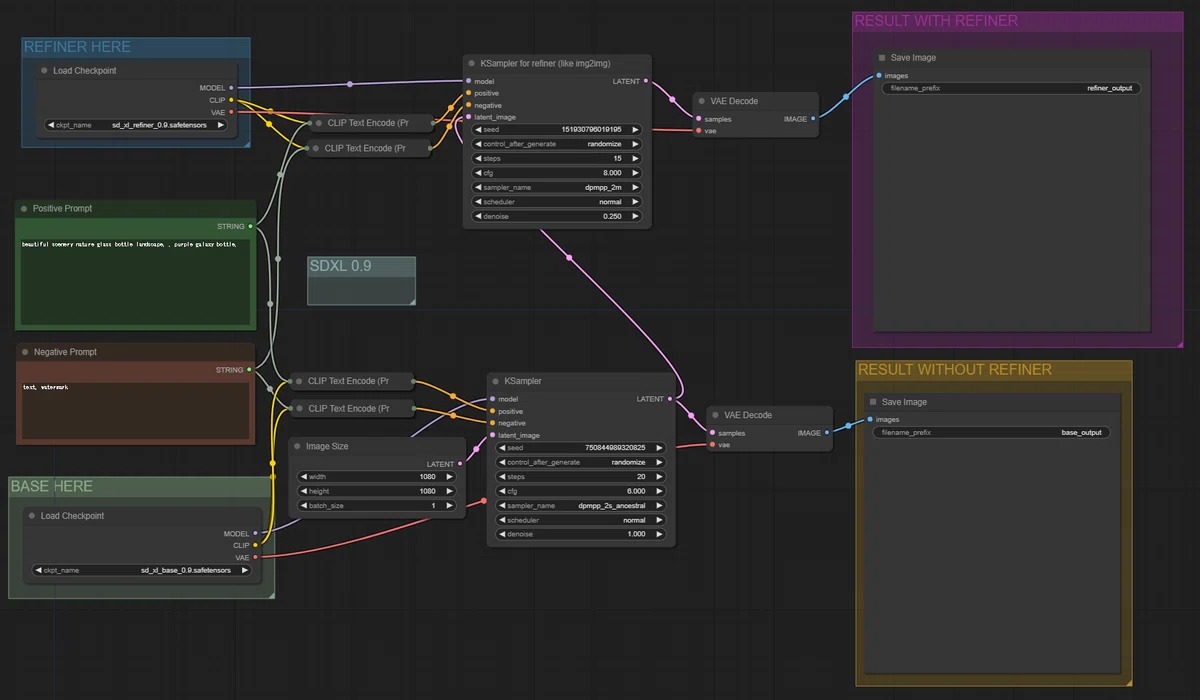Open the ckpt_name sd_xl_refiner_0.9.safetensors selector
Image resolution: width=1200 pixels, height=700 pixels.
pos(135,126)
